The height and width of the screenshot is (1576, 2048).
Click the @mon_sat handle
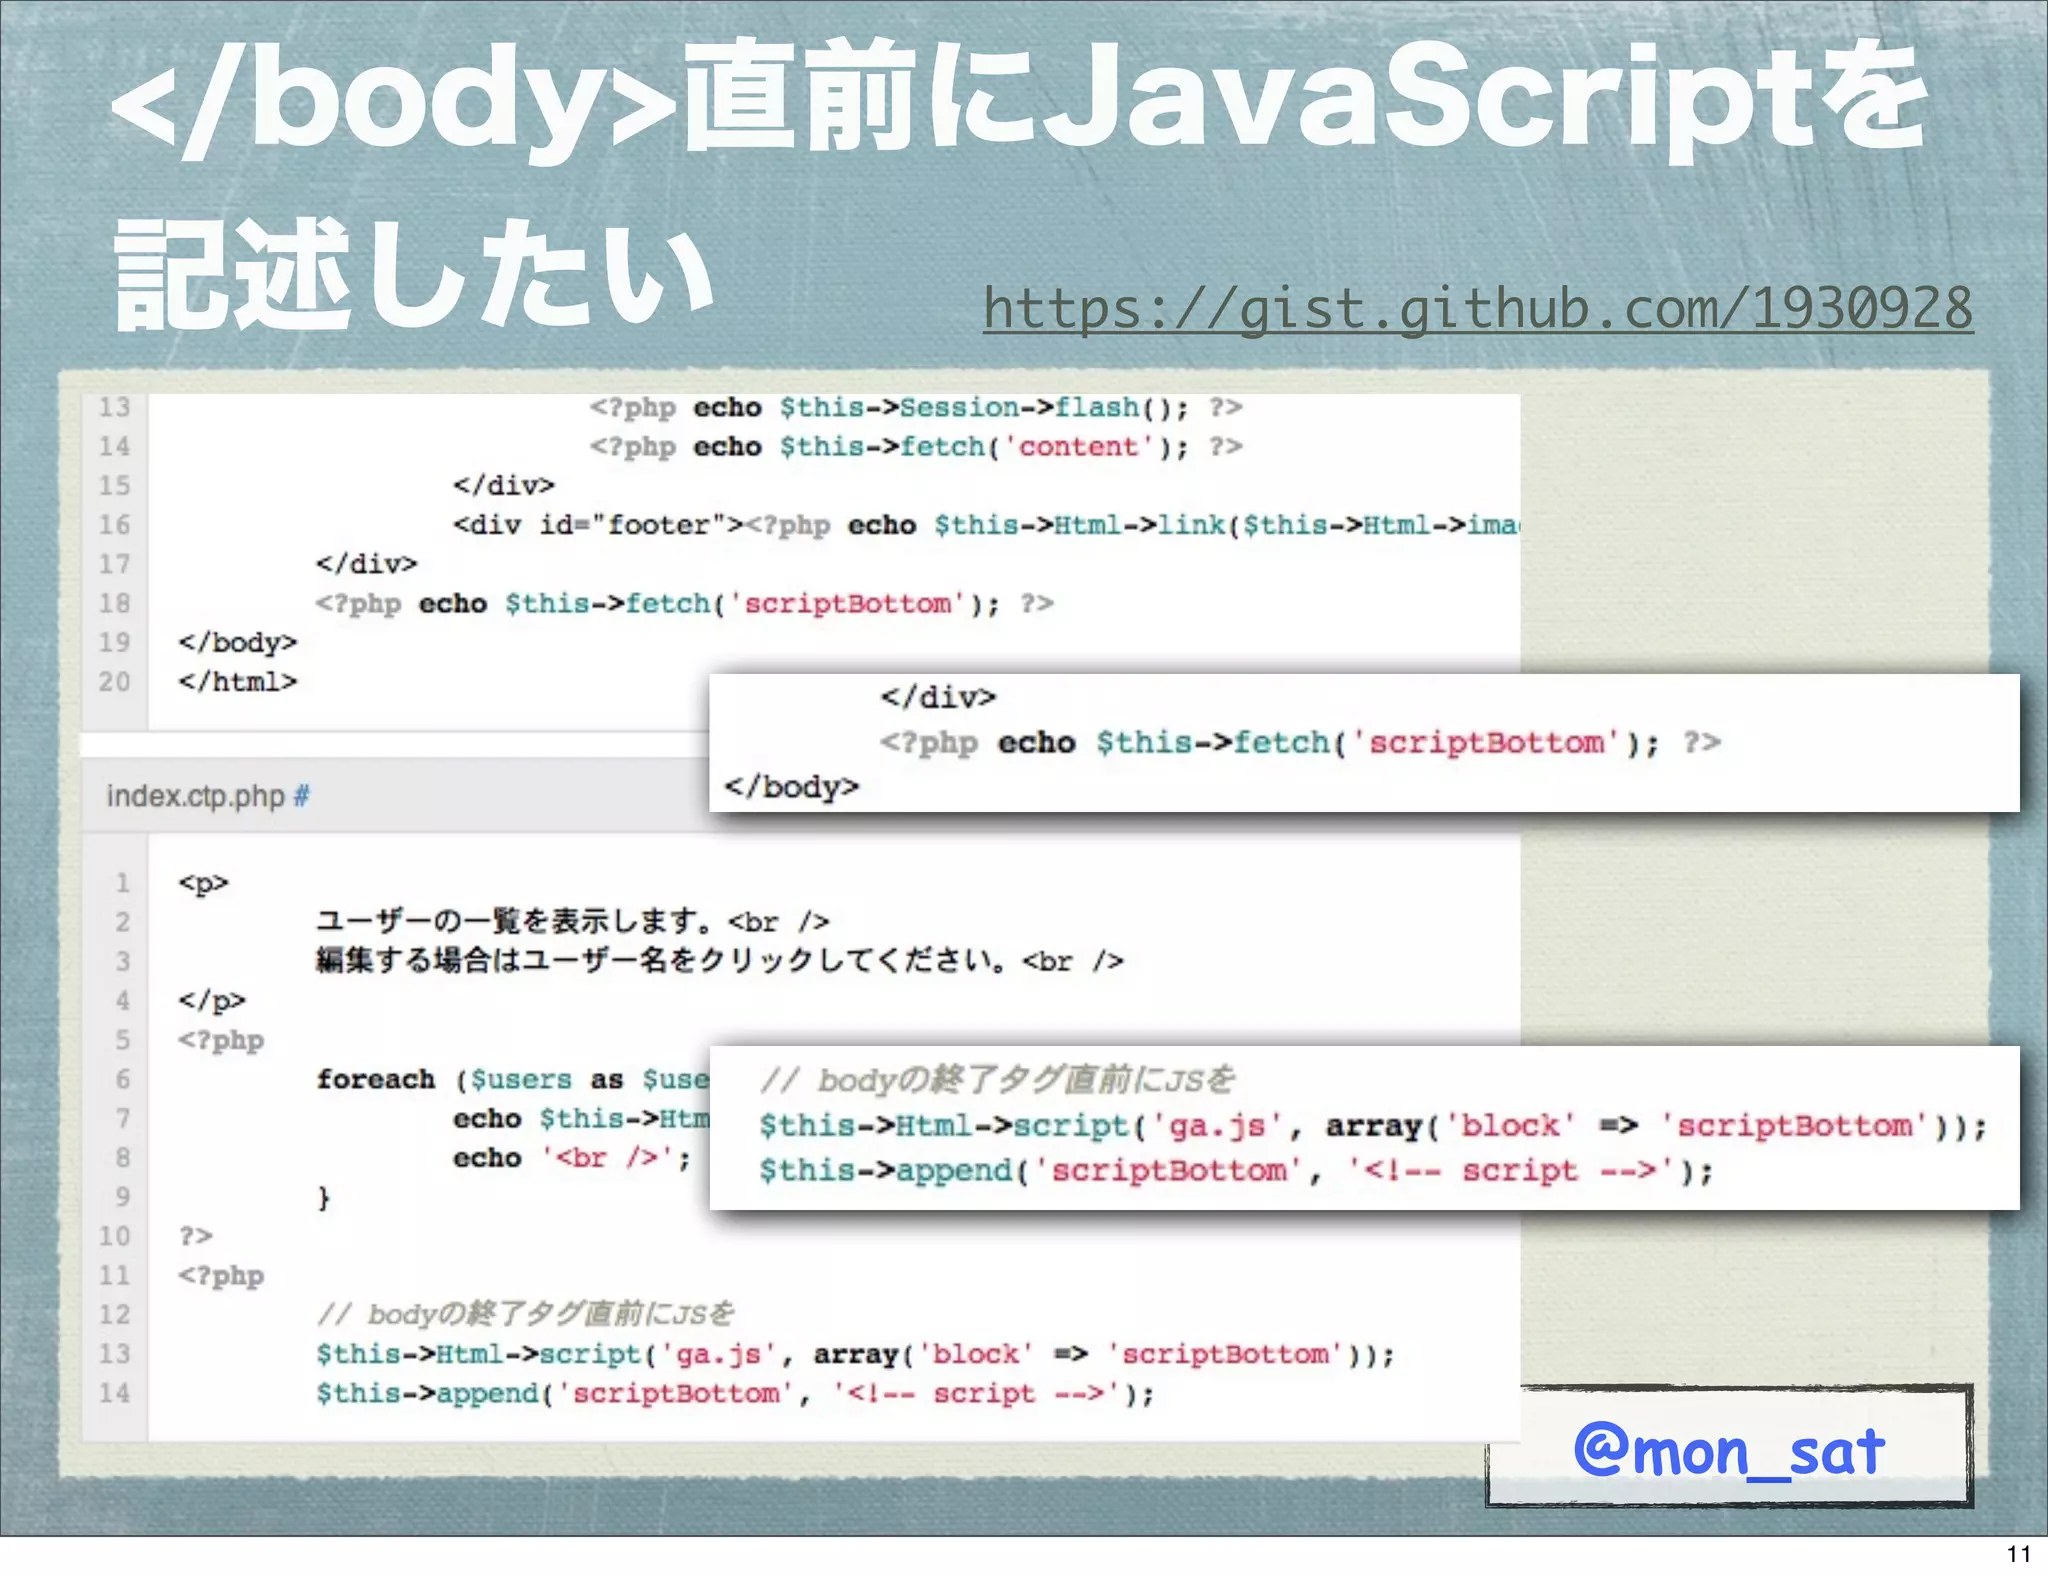click(x=1729, y=1450)
